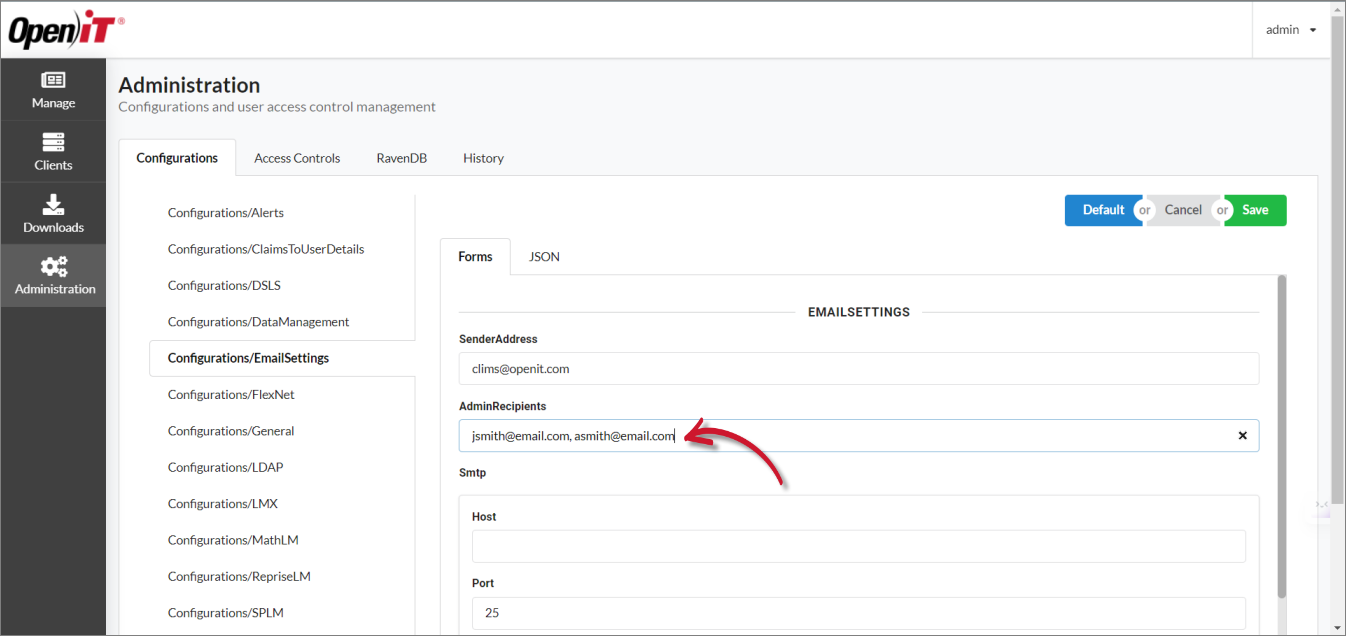Open Configurations/ClaimsToUserDetails

pyautogui.click(x=266, y=249)
